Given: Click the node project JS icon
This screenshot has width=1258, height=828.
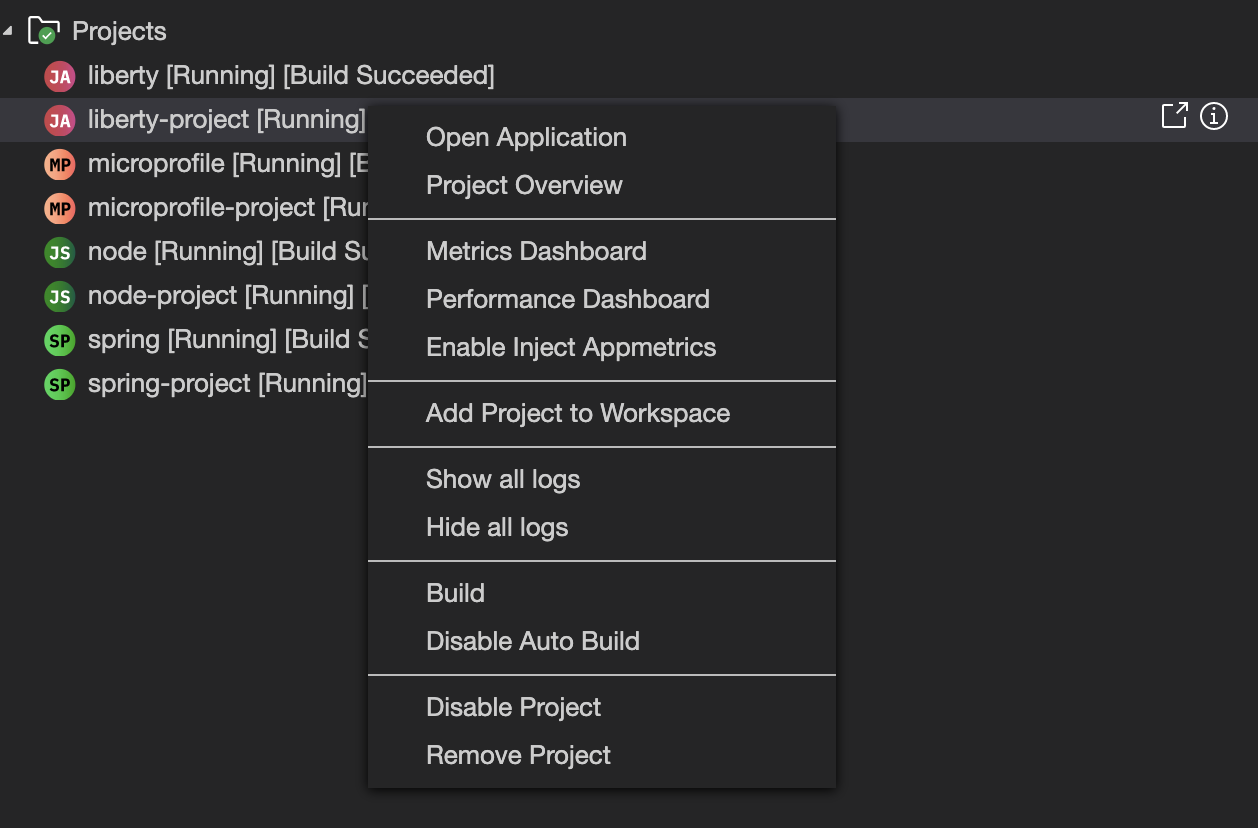Looking at the screenshot, I should click(x=59, y=251).
